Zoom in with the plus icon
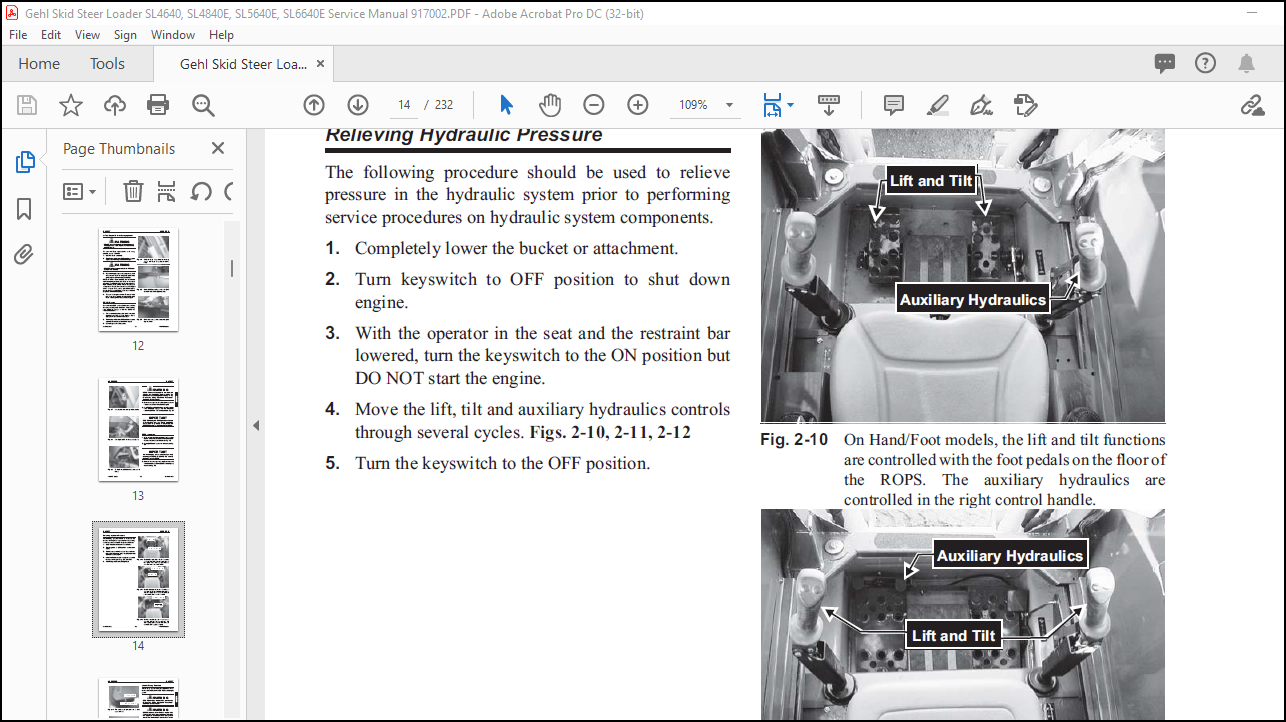The height and width of the screenshot is (722, 1286). (638, 105)
